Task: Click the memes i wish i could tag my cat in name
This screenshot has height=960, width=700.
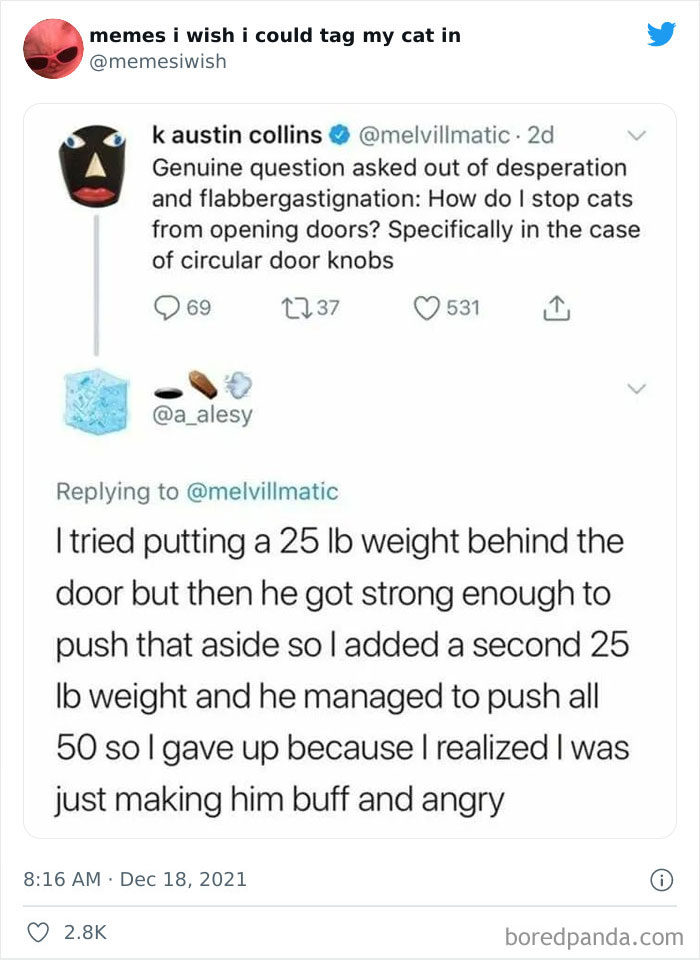Action: pyautogui.click(x=275, y=35)
